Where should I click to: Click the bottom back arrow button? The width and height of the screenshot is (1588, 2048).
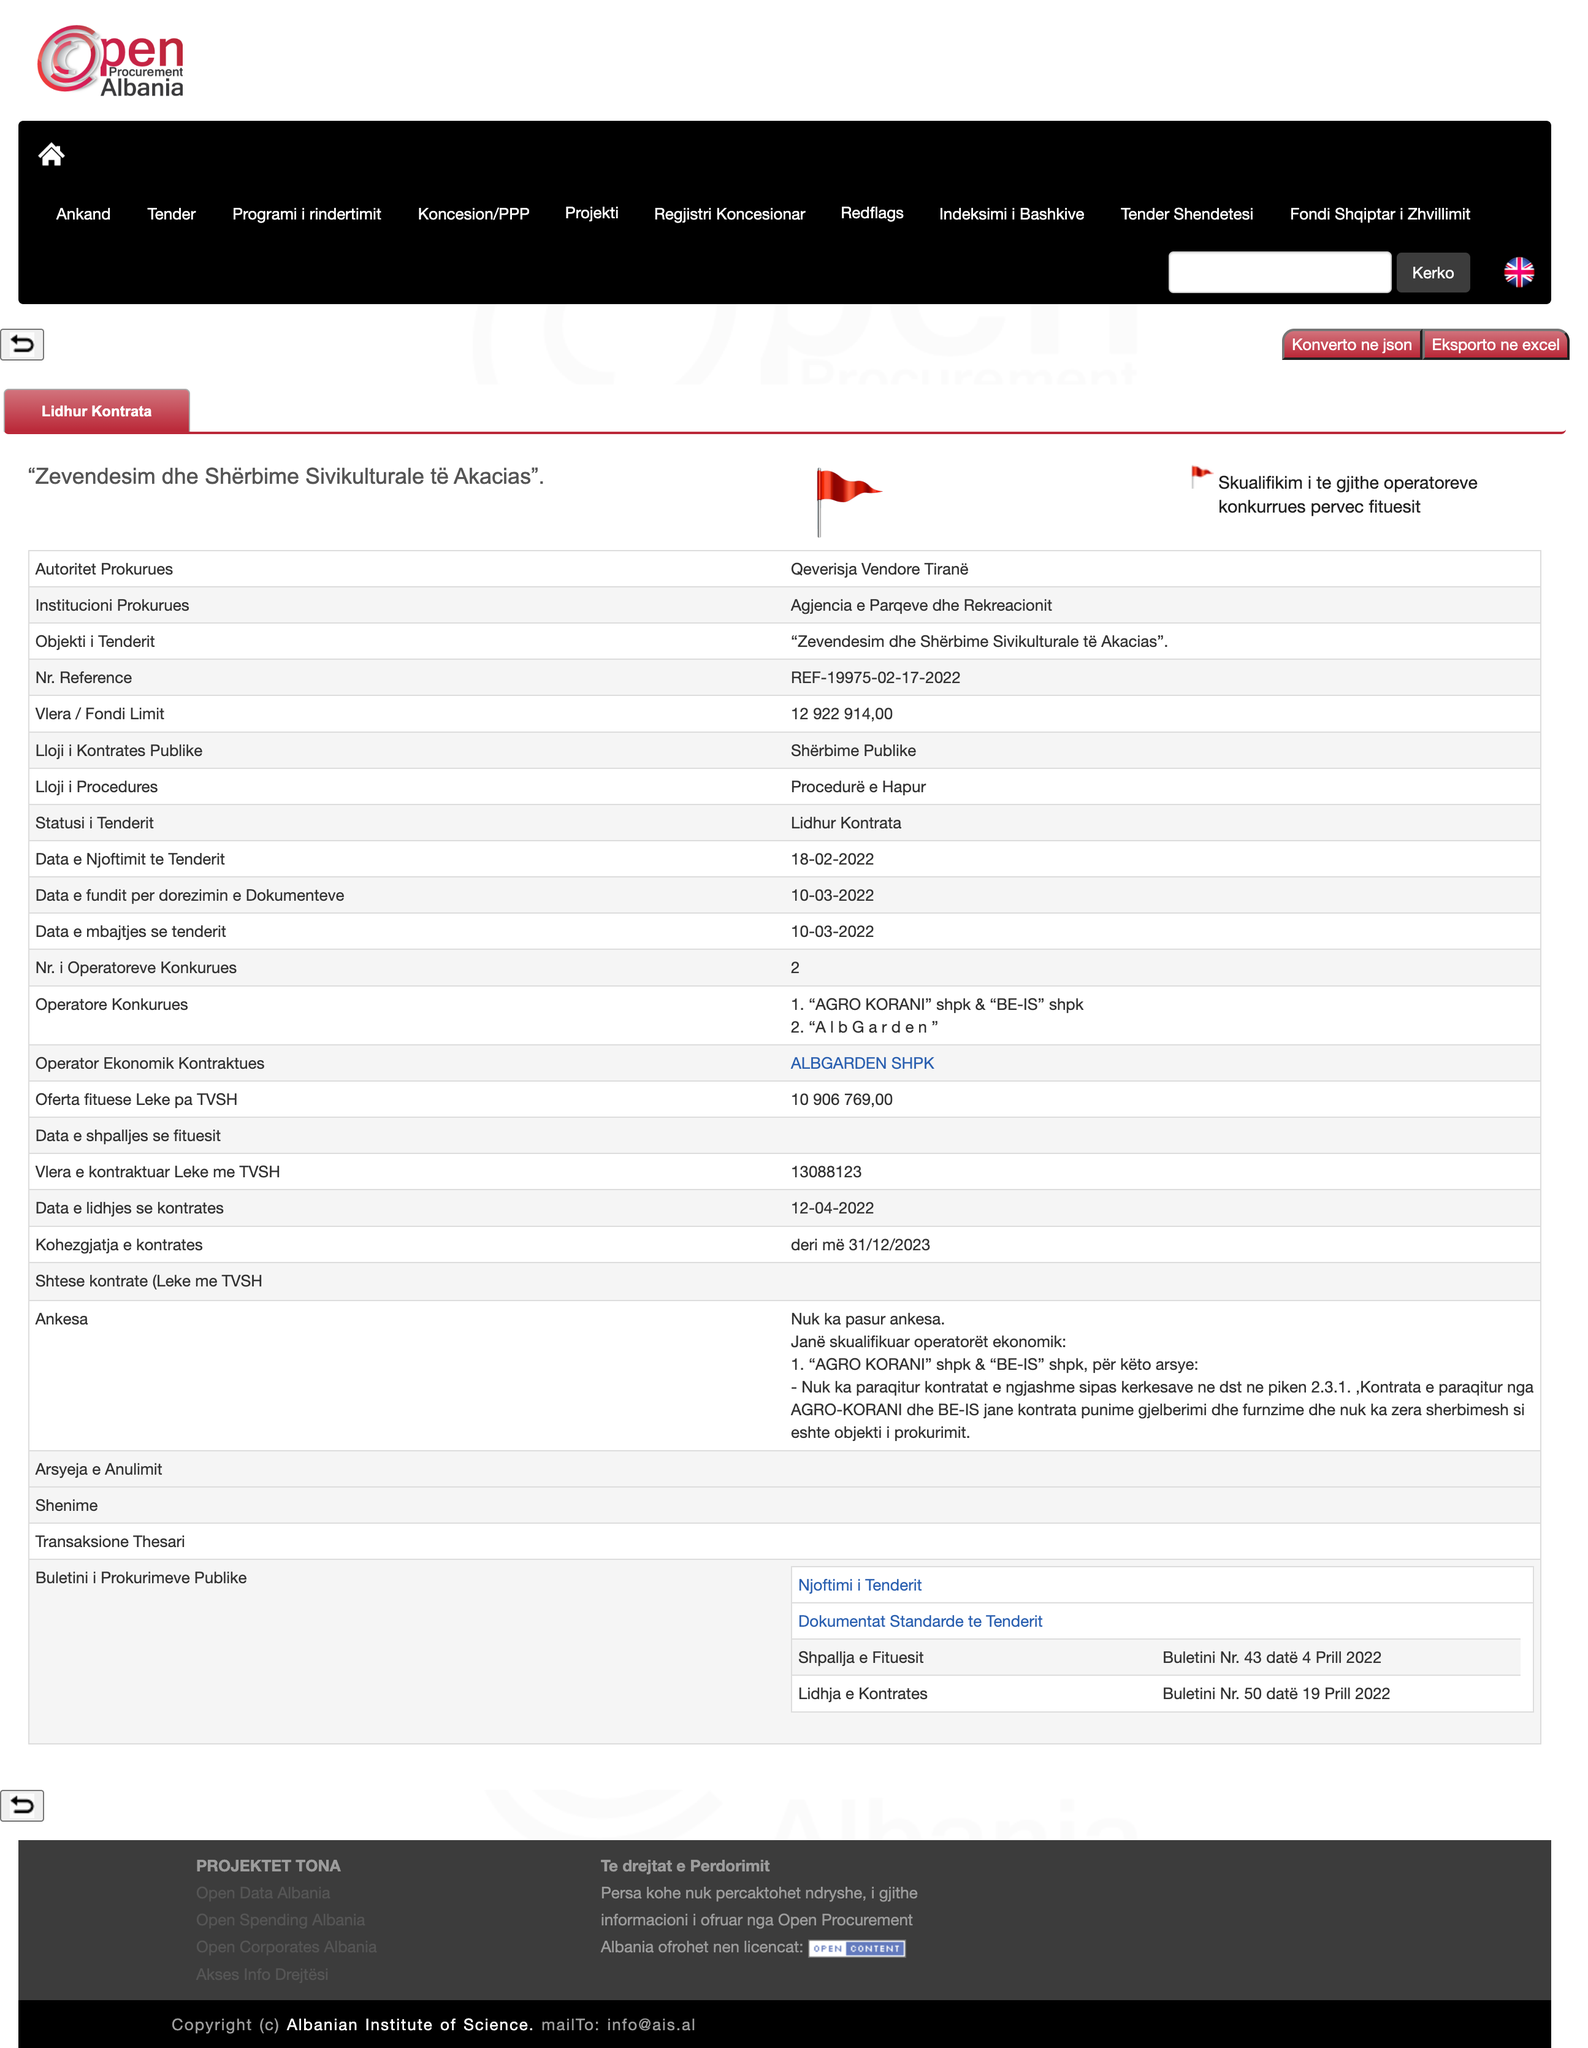point(22,1805)
